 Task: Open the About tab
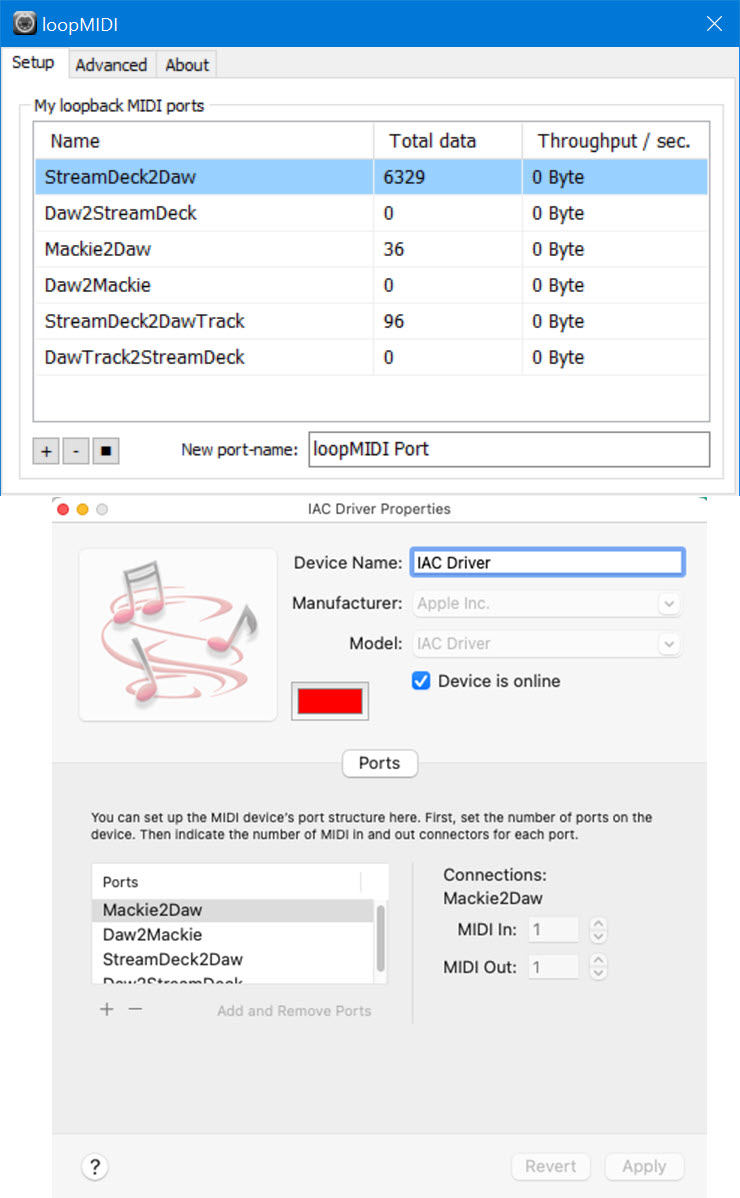[187, 65]
